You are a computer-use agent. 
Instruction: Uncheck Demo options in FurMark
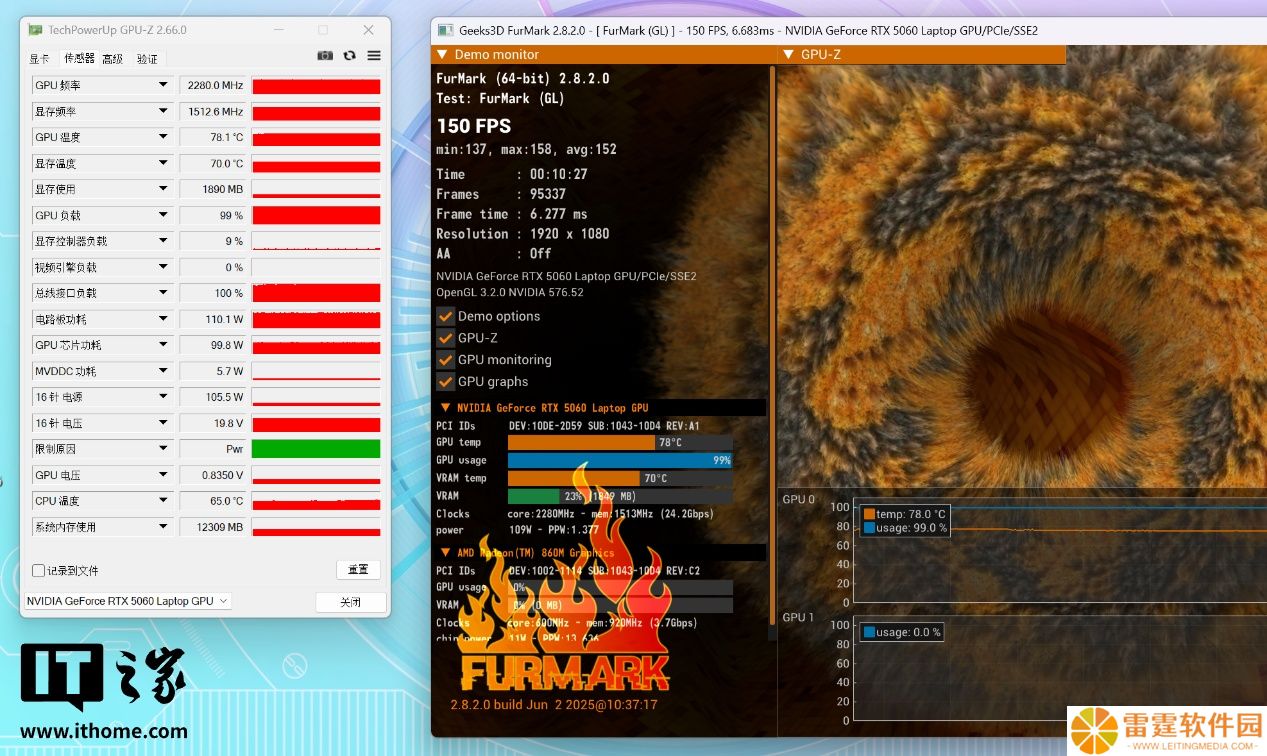[446, 316]
